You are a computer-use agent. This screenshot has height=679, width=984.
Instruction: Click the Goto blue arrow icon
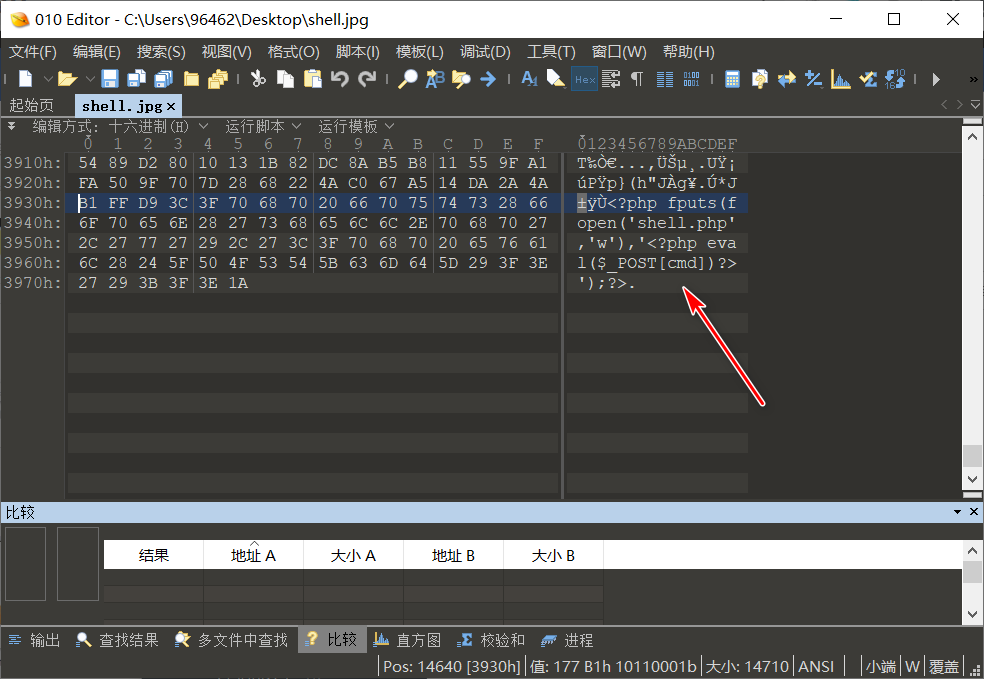point(488,78)
